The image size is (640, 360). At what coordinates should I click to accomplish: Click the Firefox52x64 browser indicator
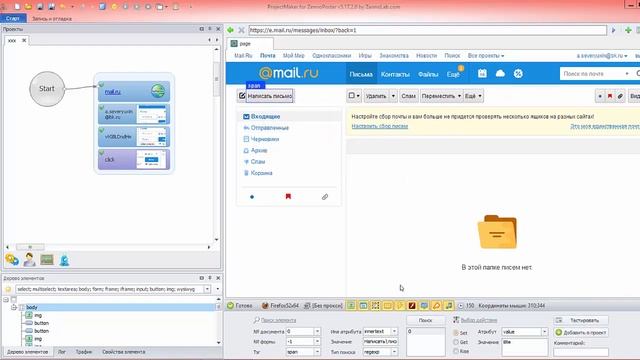point(280,305)
